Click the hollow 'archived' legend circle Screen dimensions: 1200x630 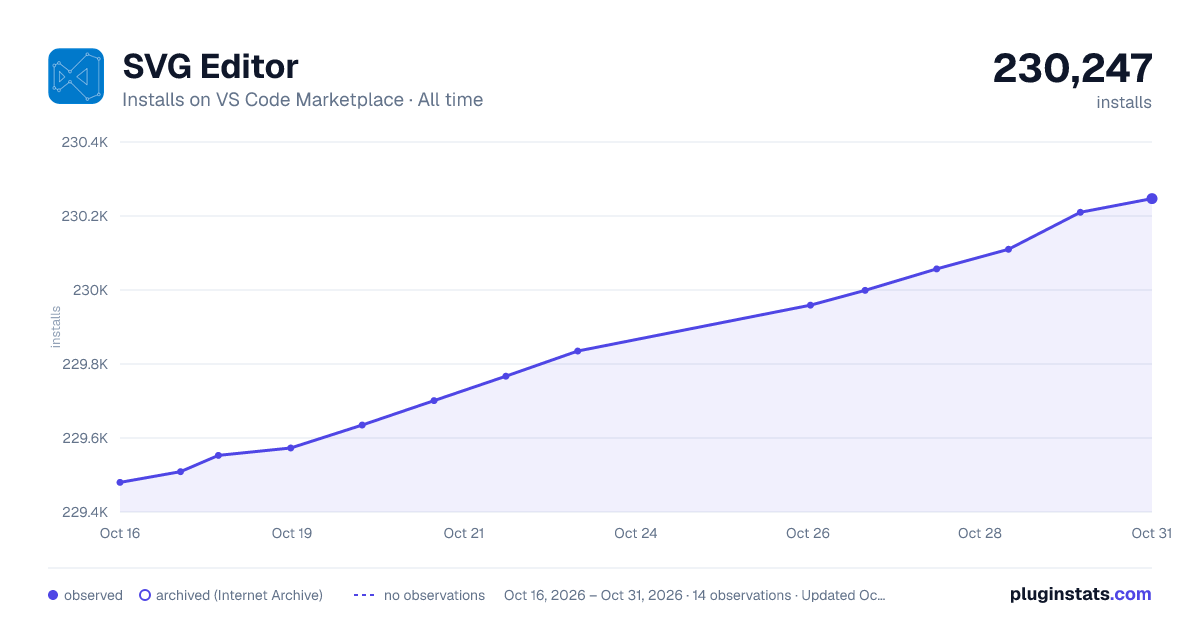[145, 595]
